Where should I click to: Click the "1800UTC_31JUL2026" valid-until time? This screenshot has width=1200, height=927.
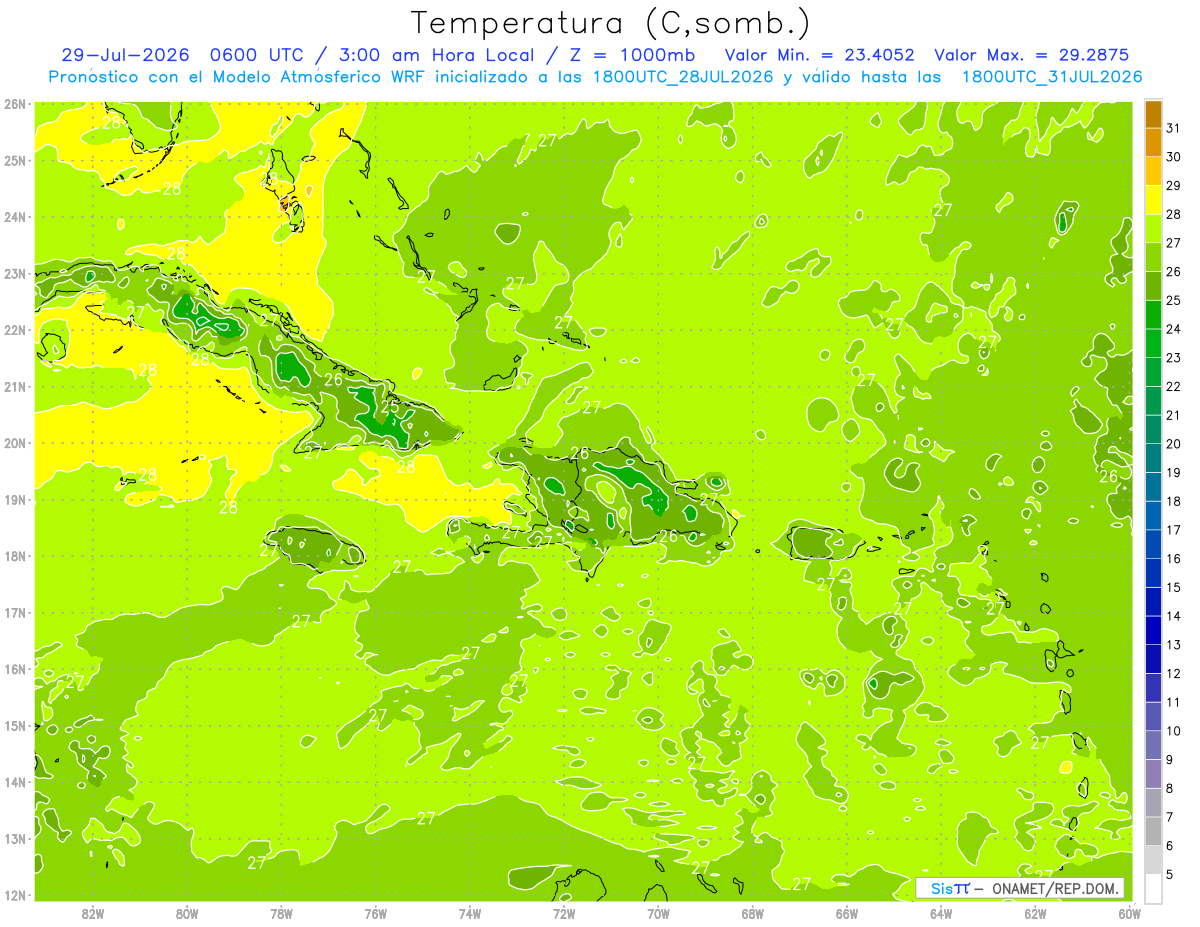tap(1052, 76)
